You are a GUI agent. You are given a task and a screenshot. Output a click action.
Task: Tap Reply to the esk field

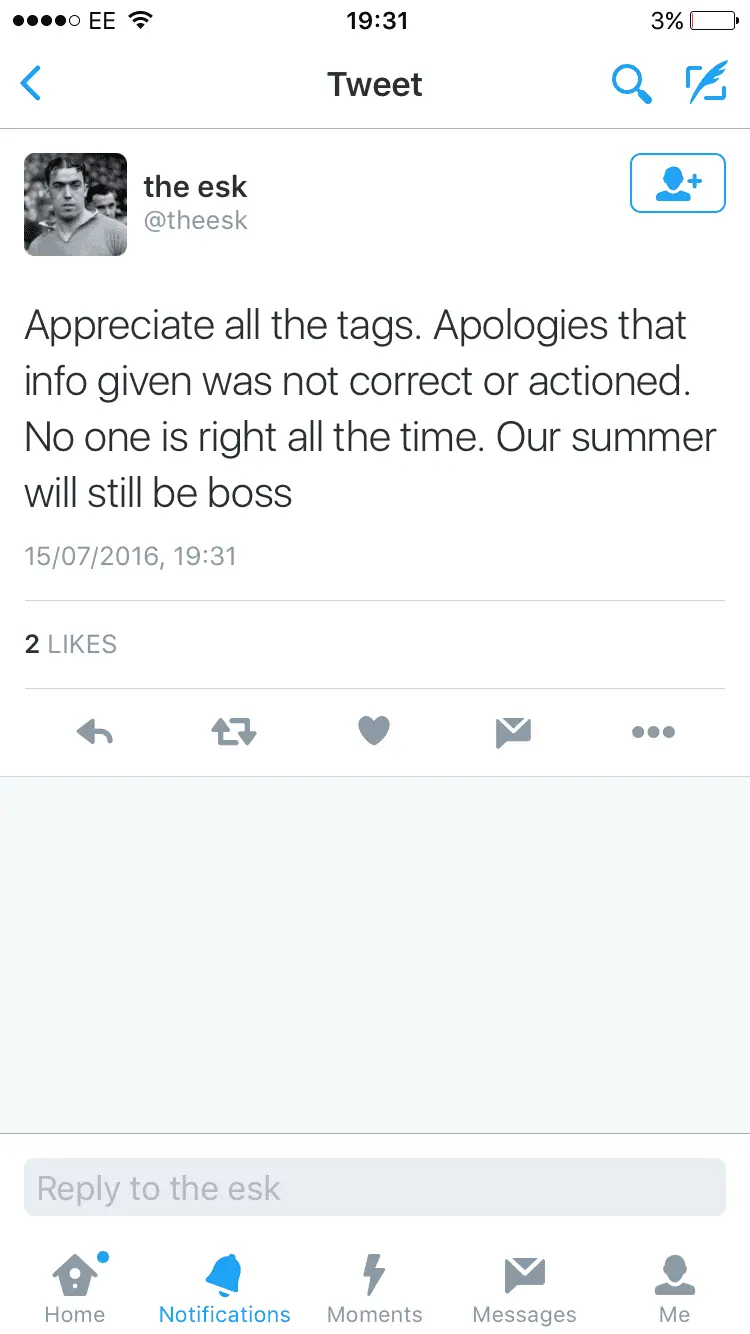pos(375,1187)
